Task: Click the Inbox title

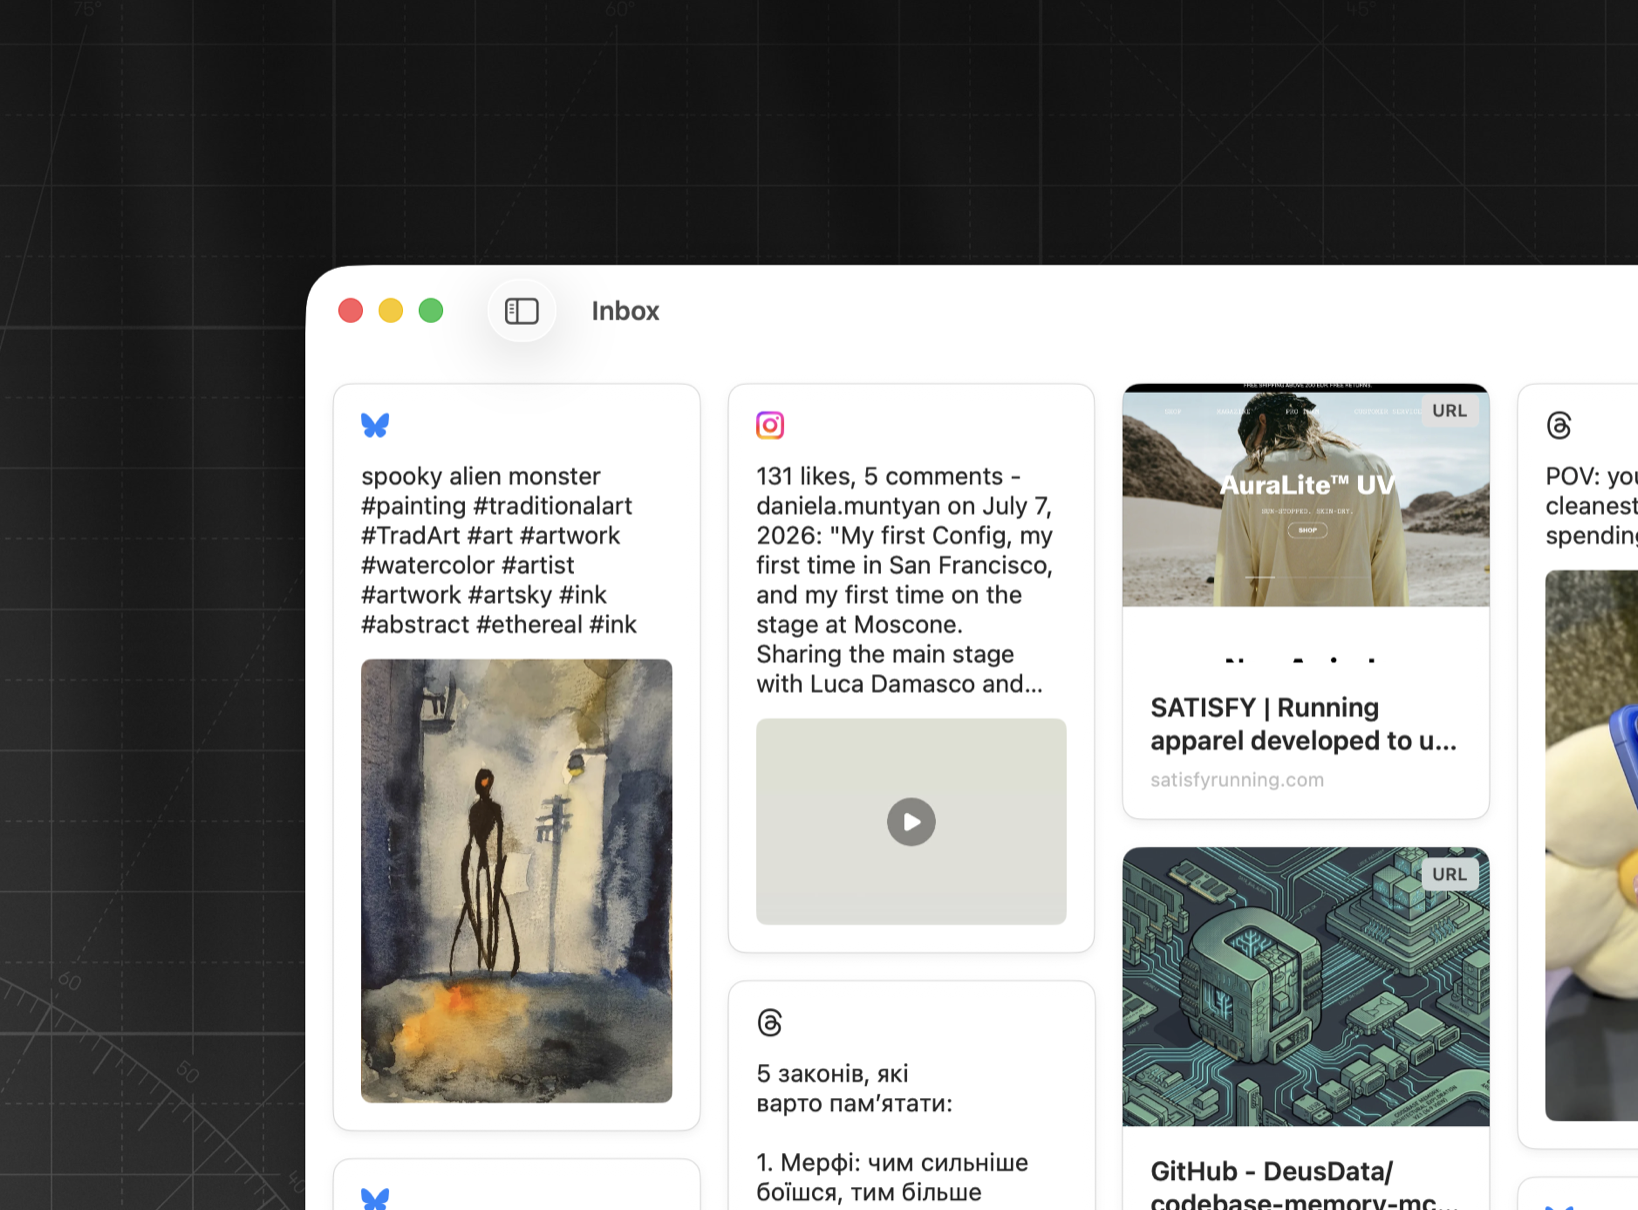Action: point(625,311)
